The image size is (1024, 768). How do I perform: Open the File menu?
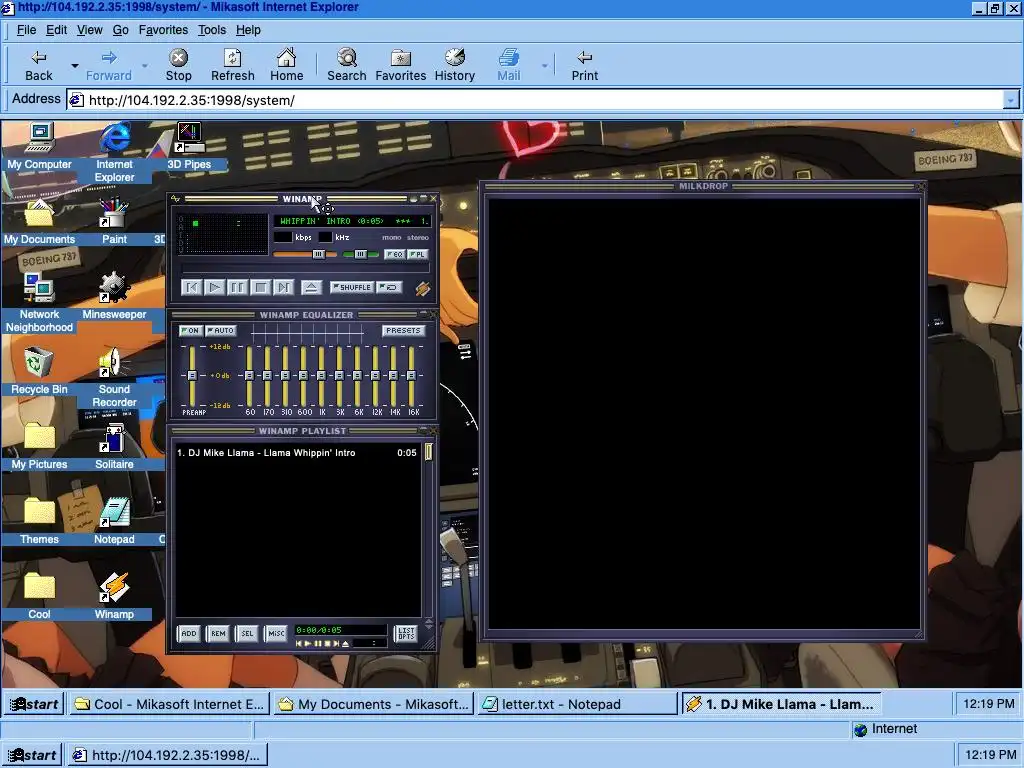click(x=26, y=30)
